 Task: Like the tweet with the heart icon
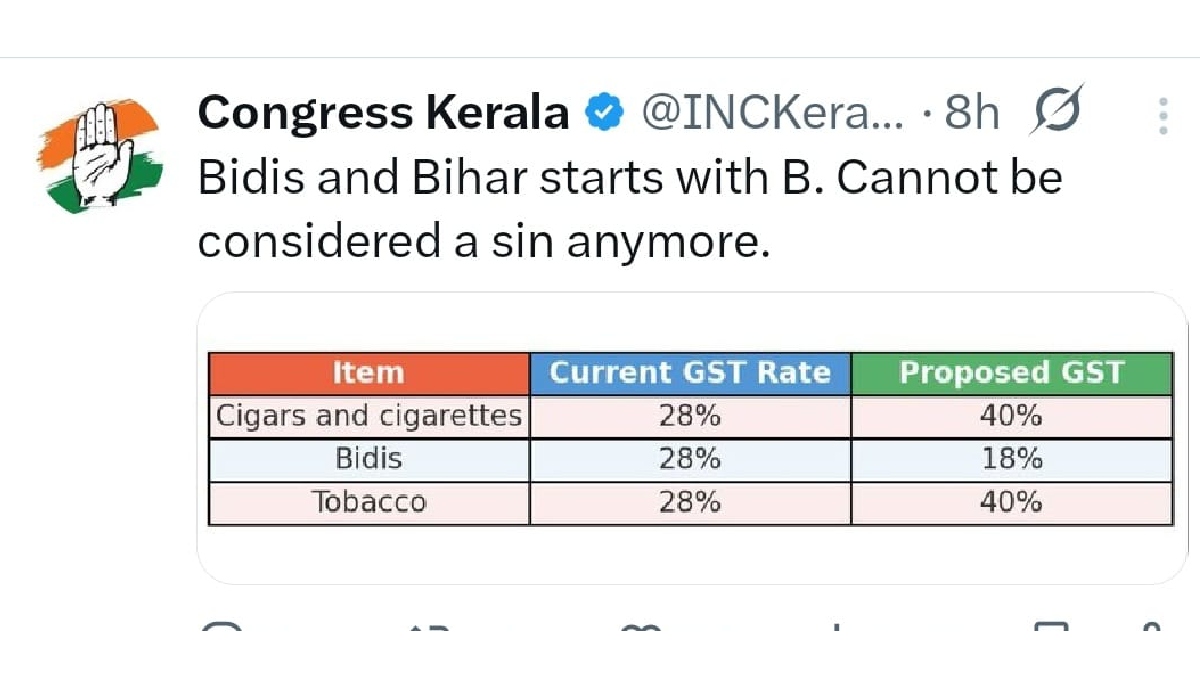pos(640,629)
